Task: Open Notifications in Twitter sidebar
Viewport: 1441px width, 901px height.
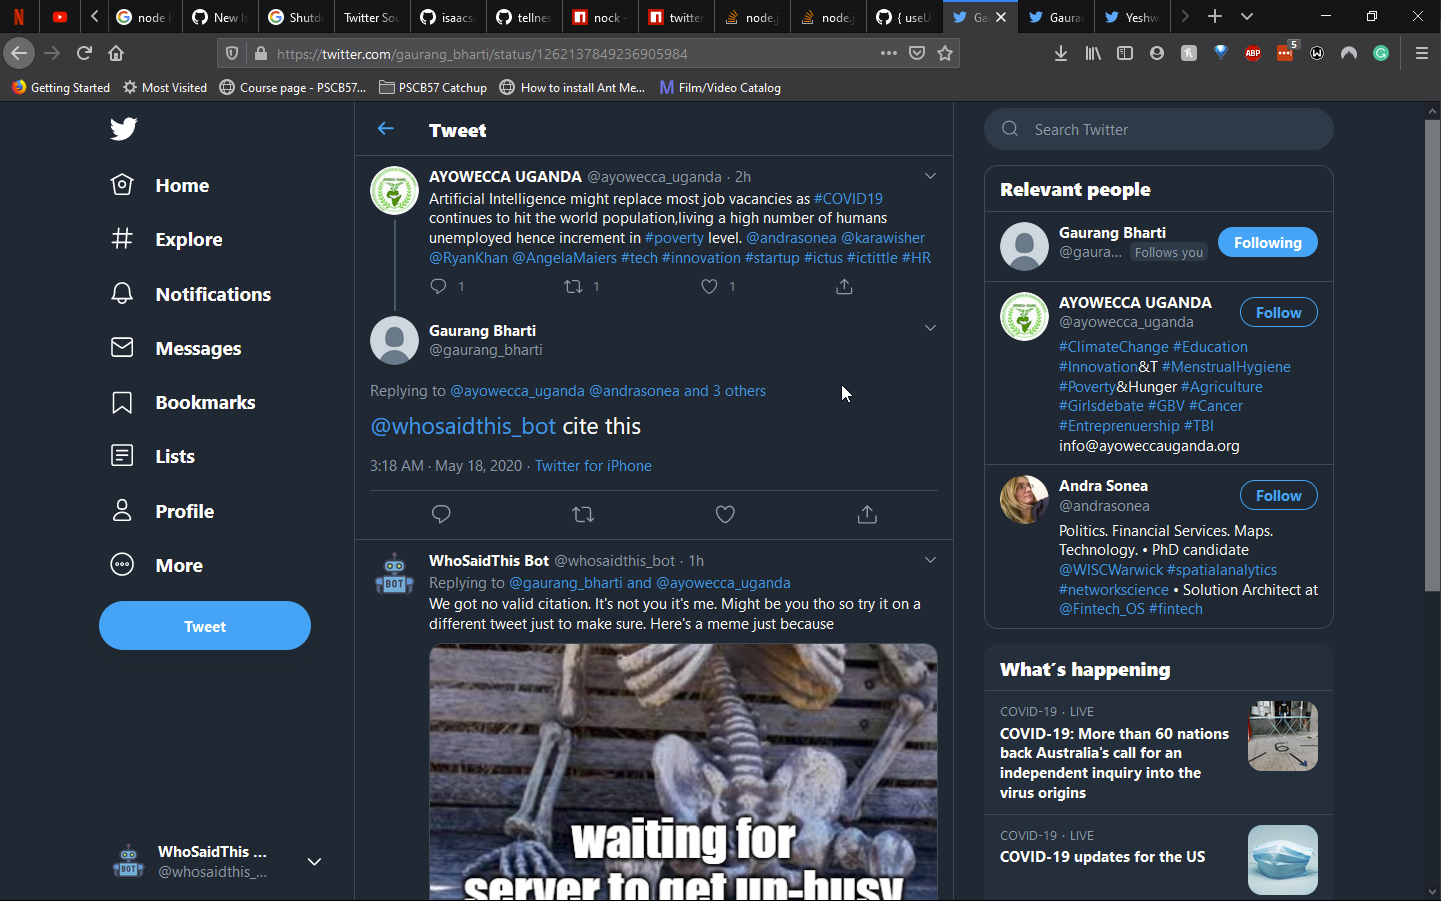Action: pyautogui.click(x=190, y=294)
